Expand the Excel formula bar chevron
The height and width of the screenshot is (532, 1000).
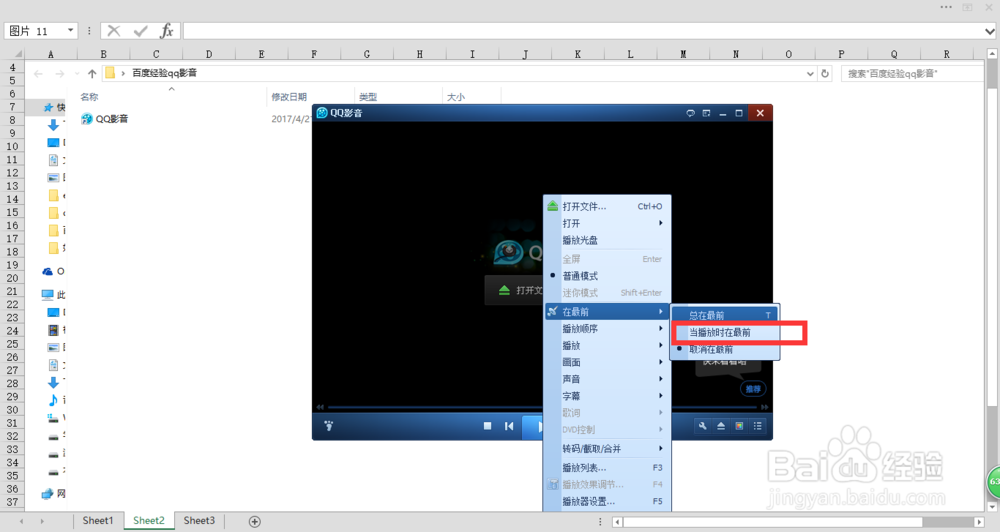tap(989, 31)
